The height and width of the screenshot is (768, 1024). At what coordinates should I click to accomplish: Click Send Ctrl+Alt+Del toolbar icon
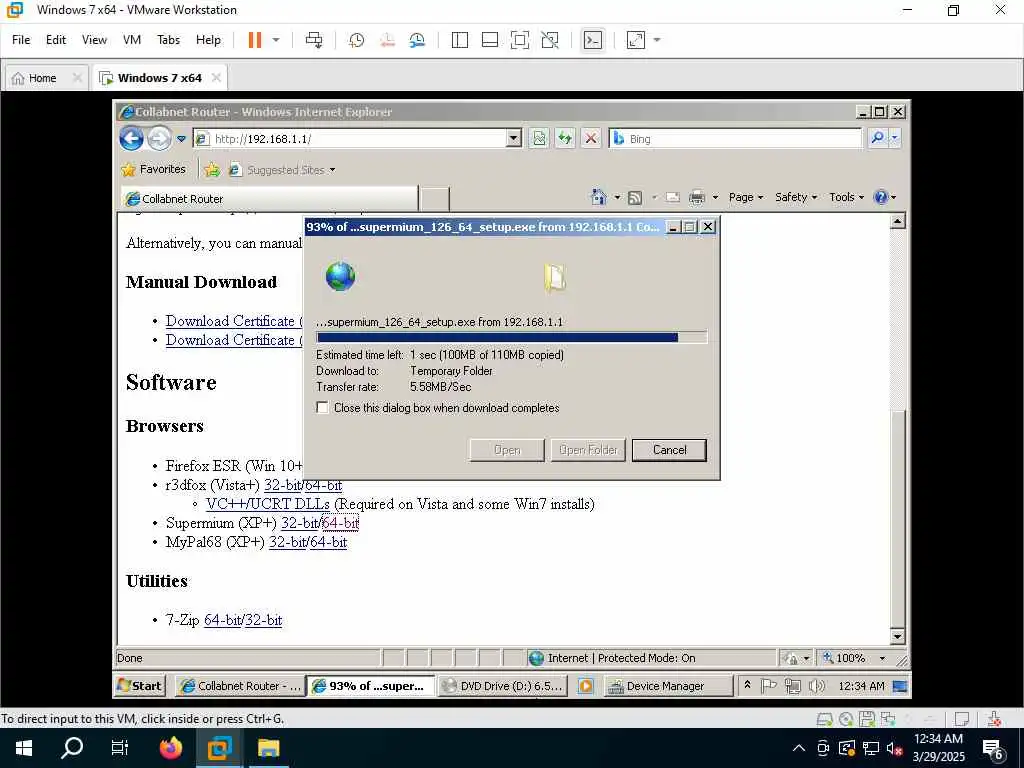314,40
